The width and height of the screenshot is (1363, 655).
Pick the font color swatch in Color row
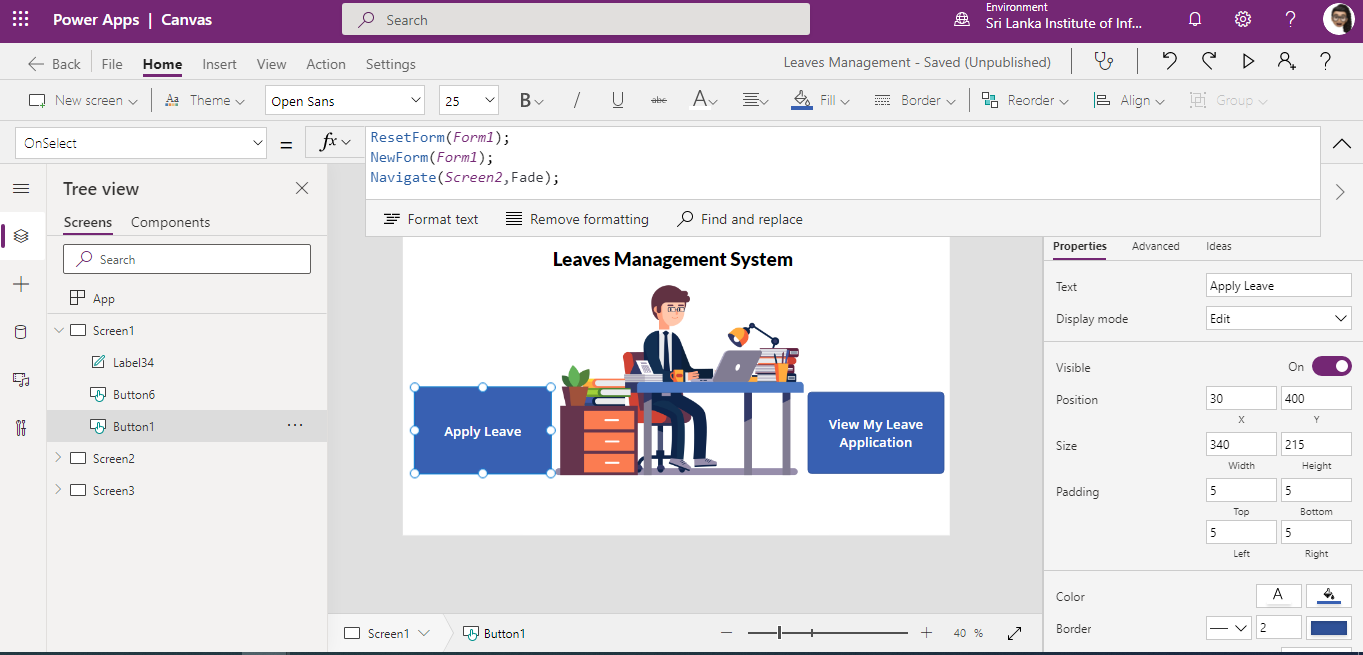[x=1278, y=596]
